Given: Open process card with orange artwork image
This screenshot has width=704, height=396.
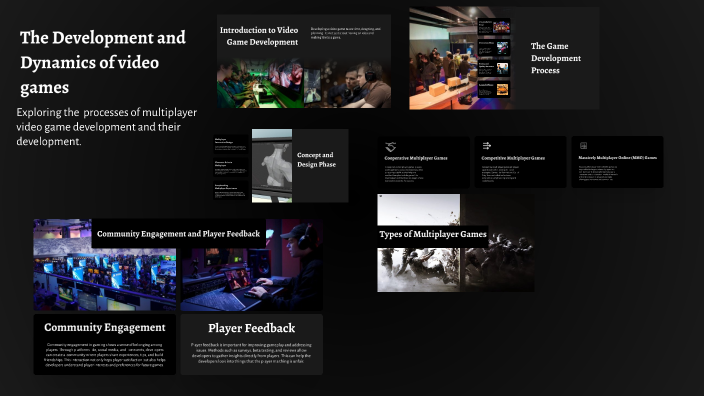Looking at the screenshot, I should click(x=494, y=89).
